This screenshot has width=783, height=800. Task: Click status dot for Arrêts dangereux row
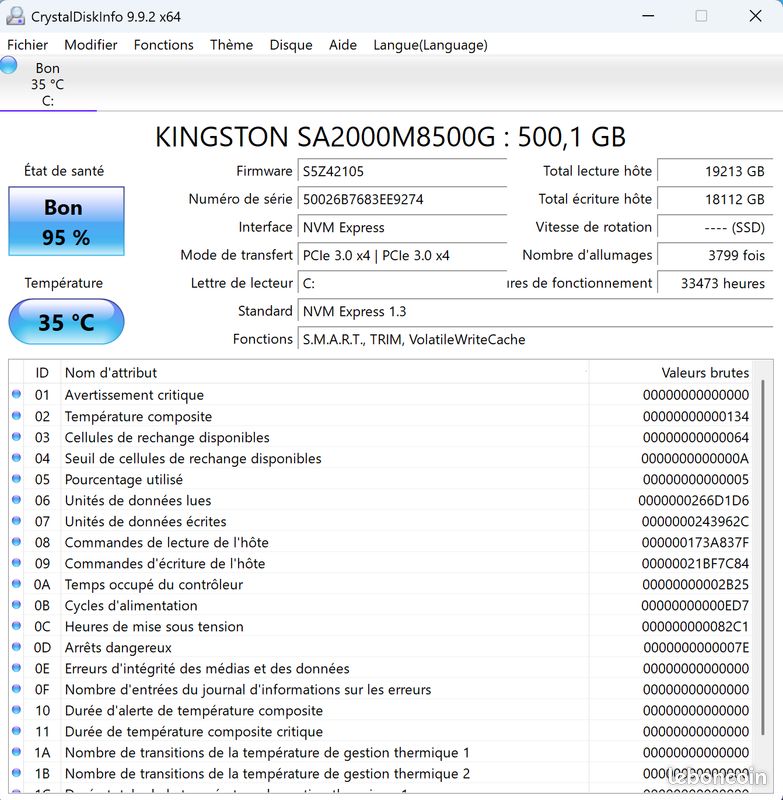[x=16, y=646]
